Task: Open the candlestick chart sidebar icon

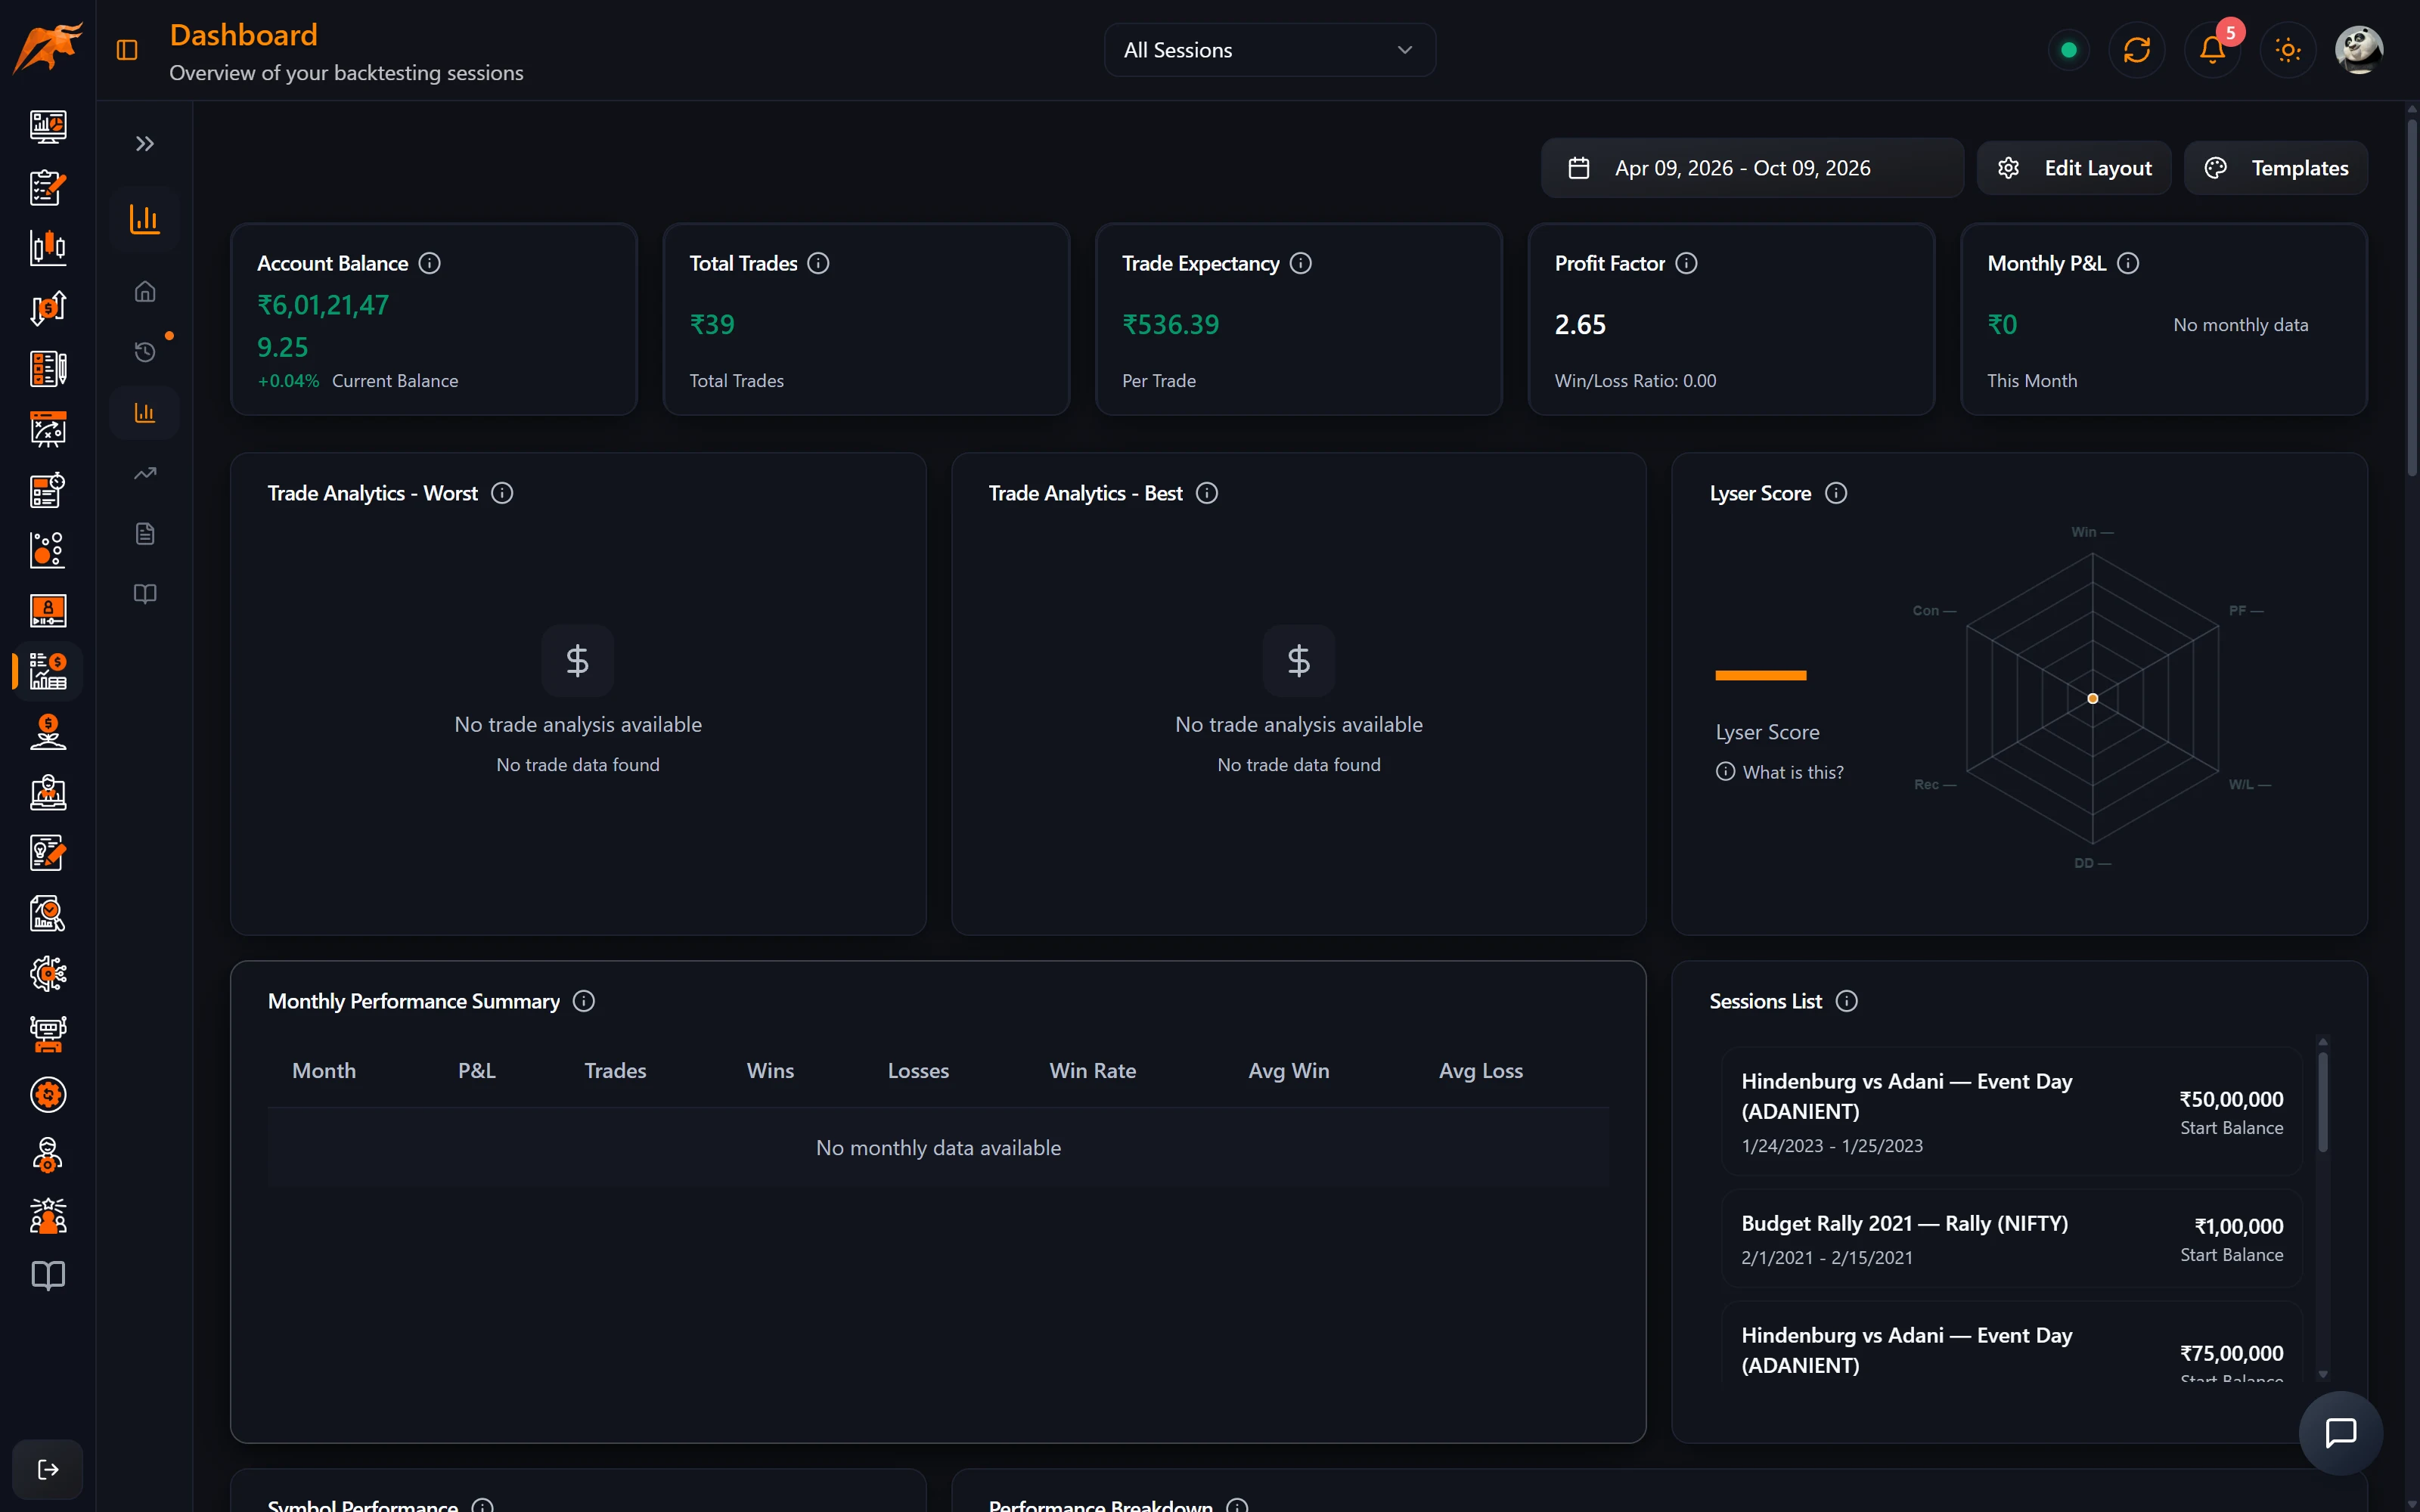Action: pyautogui.click(x=48, y=247)
